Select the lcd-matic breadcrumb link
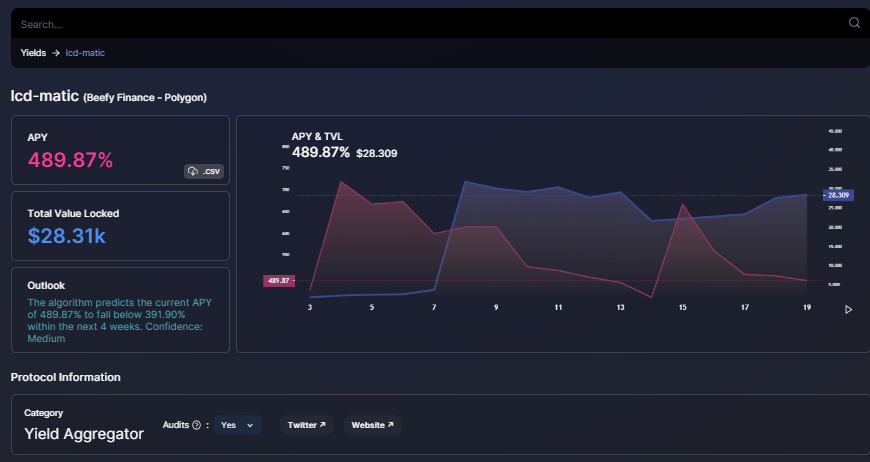This screenshot has width=870, height=462. 85,53
